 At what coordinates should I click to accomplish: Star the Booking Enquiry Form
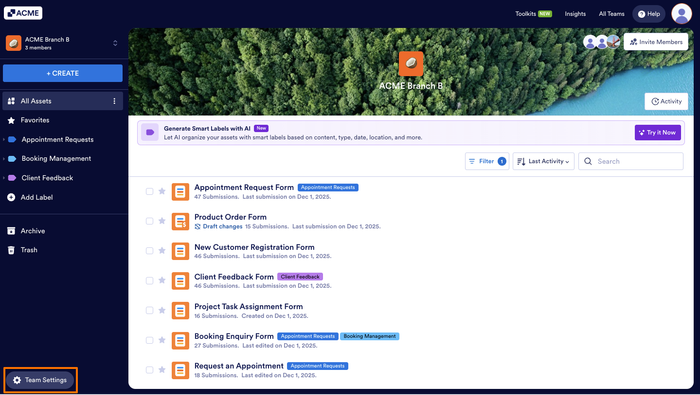point(162,340)
